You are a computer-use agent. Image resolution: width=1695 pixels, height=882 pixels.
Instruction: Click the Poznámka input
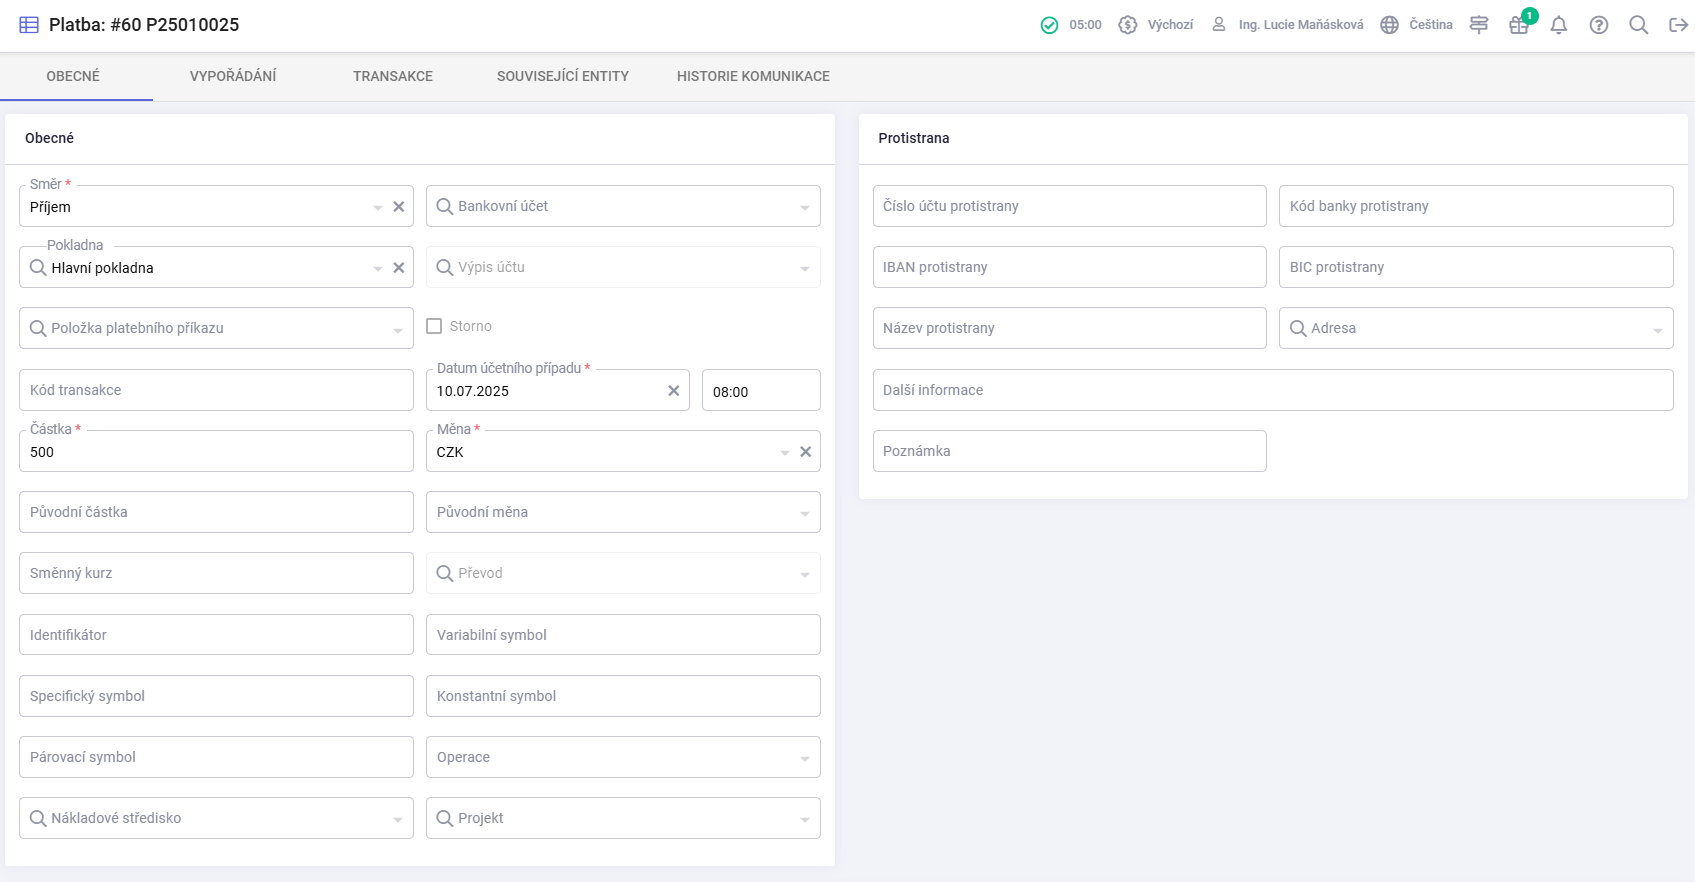pos(1069,451)
